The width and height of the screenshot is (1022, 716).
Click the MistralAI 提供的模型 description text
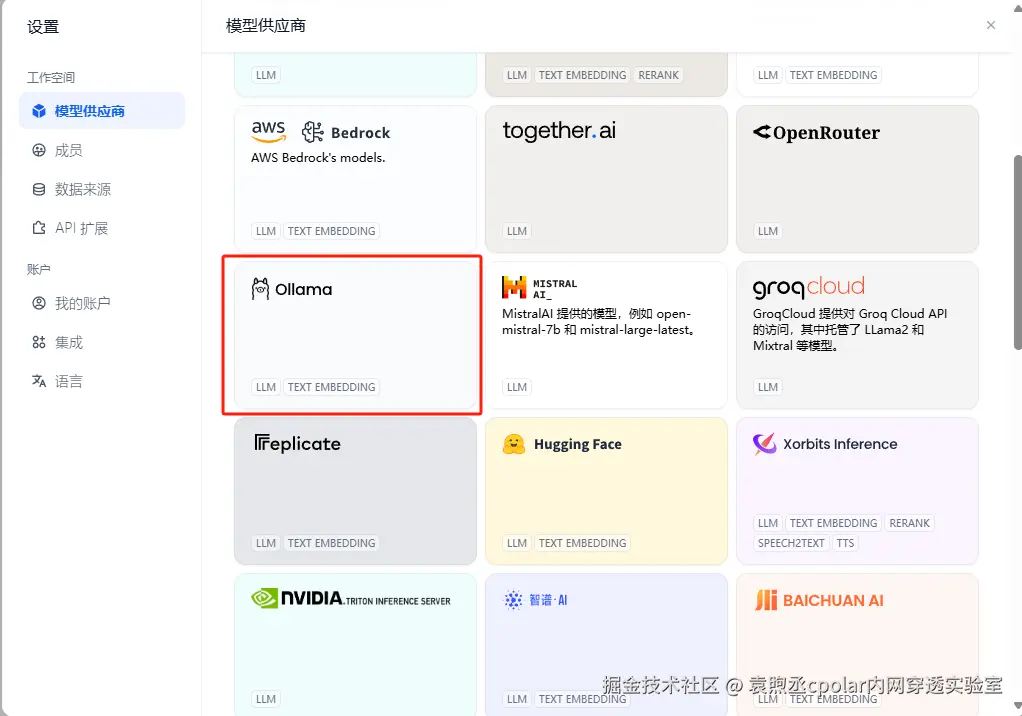(599, 322)
